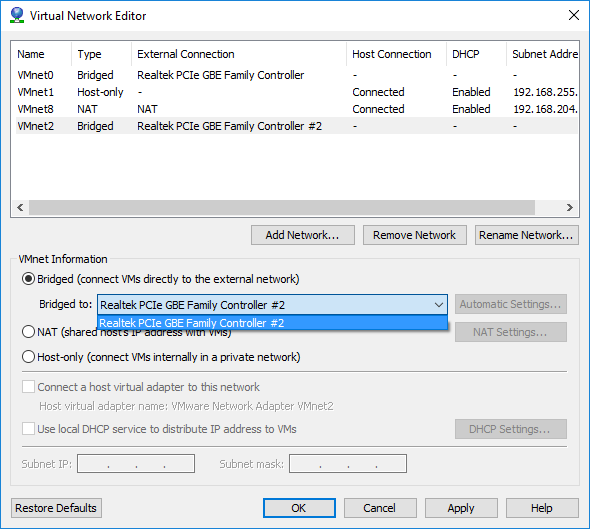Viewport: 590px width, 529px height.
Task: Click the network list scroll left arrow
Action: [20, 207]
